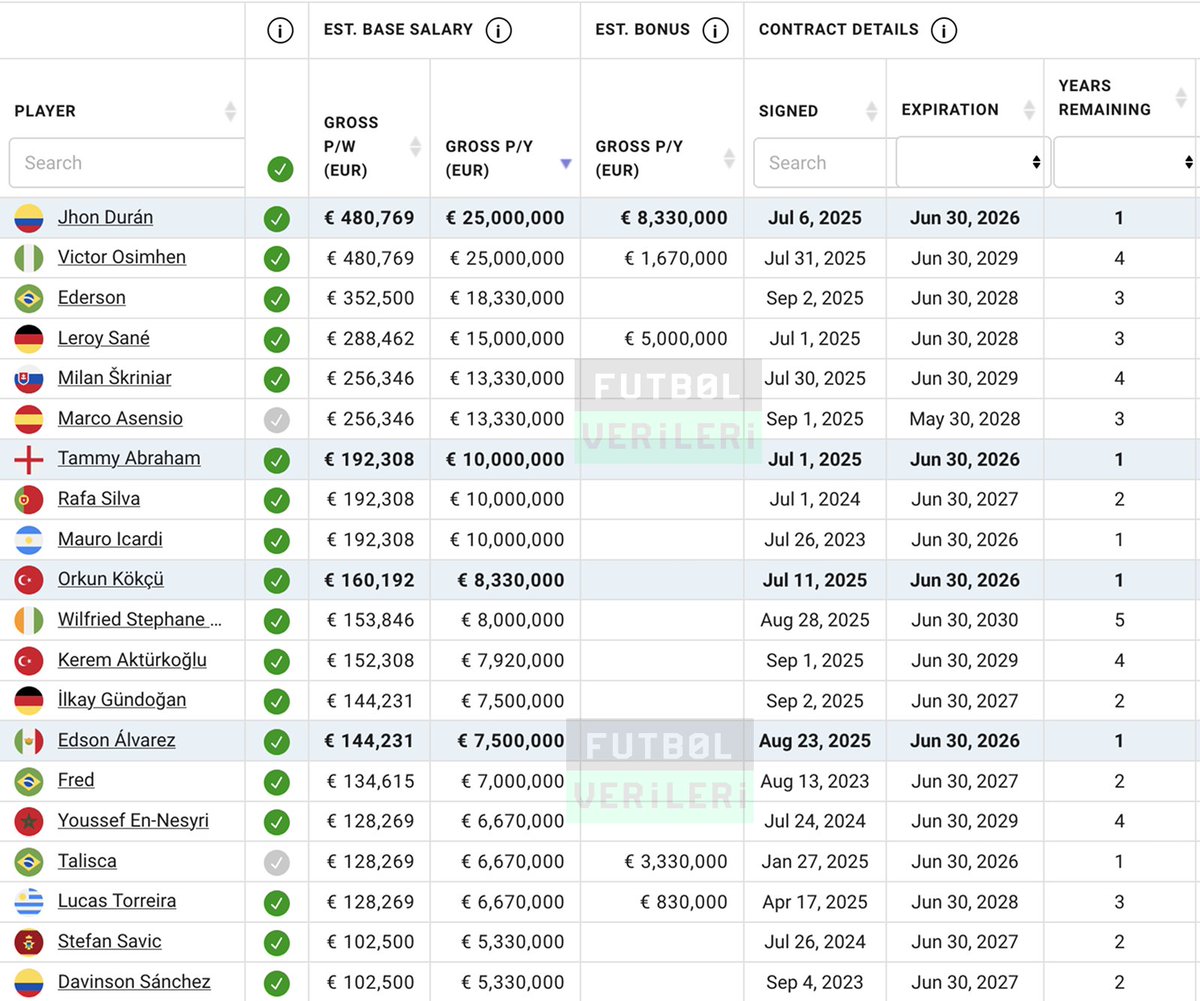Viewport: 1200px width, 1001px height.
Task: Click the Jun 30, 2030 expiration cell
Action: (965, 620)
